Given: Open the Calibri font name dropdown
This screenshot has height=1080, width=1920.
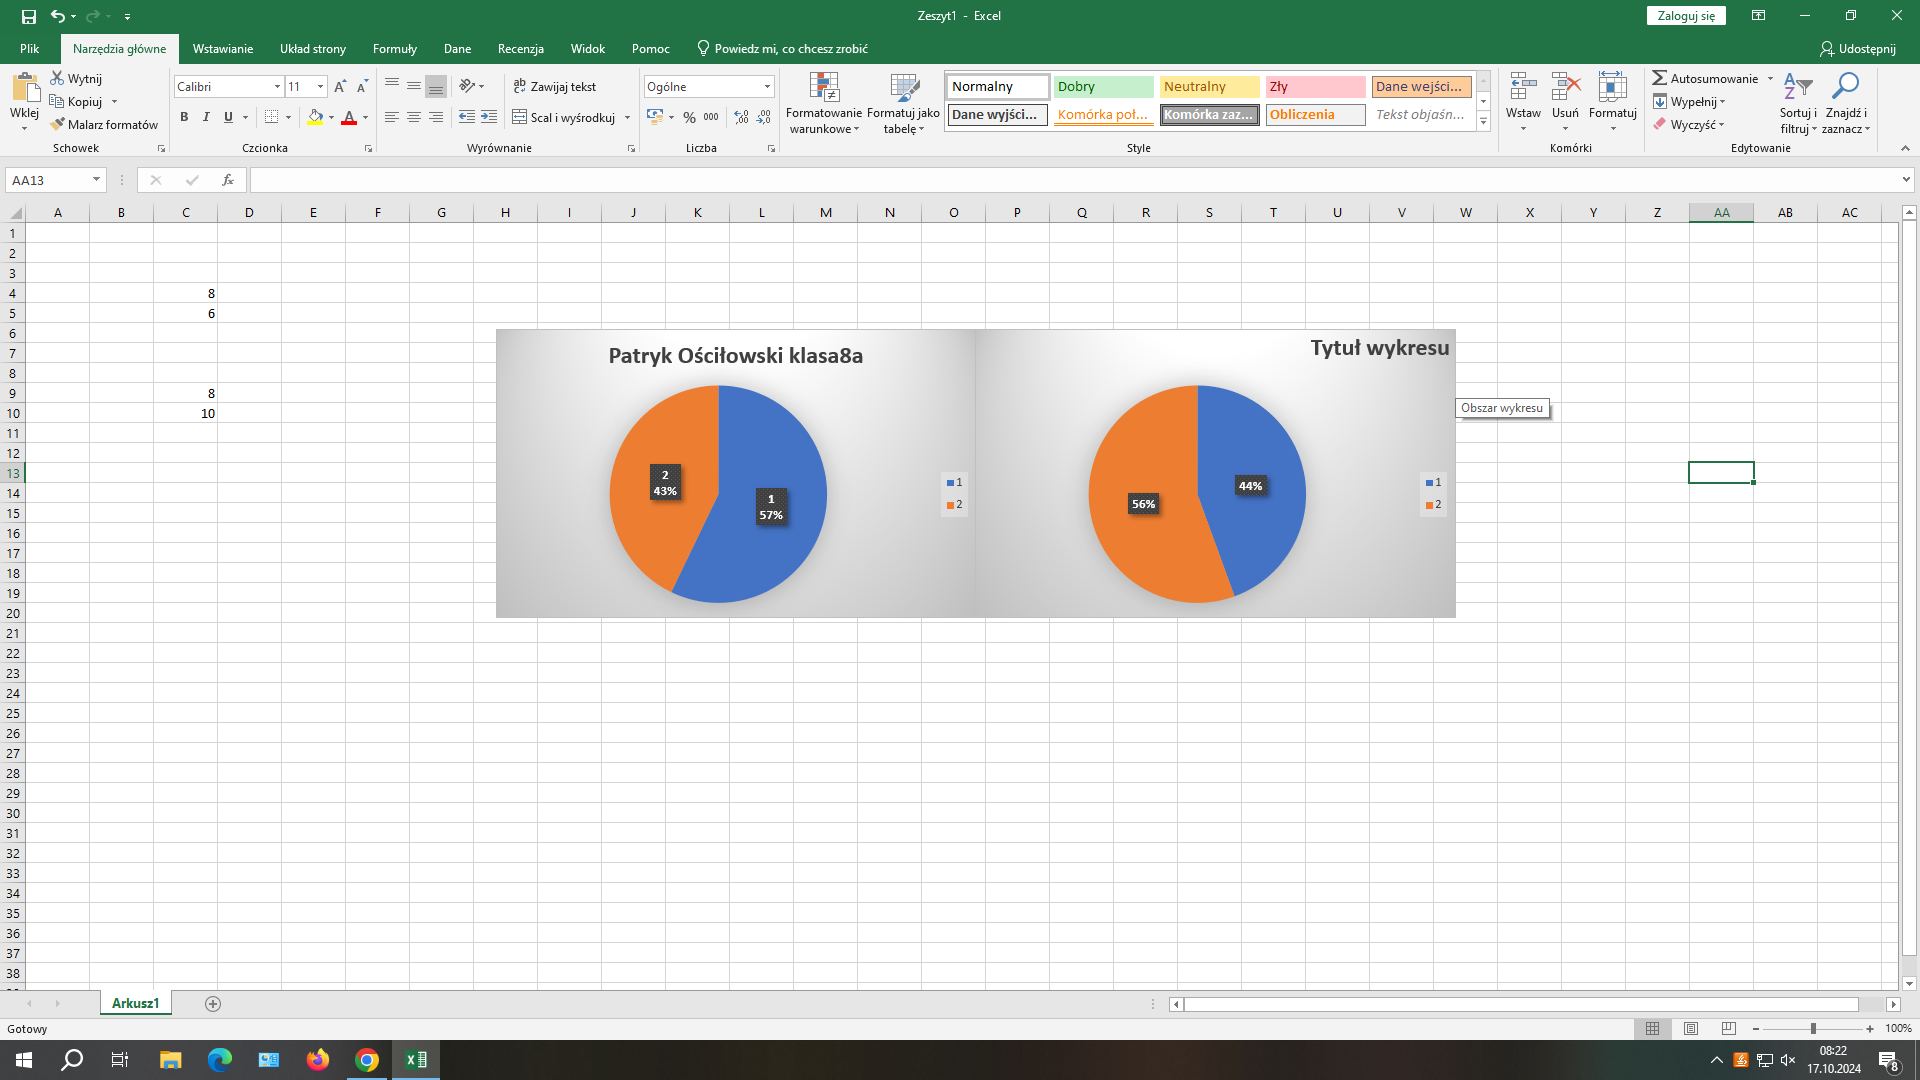Looking at the screenshot, I should (x=277, y=87).
